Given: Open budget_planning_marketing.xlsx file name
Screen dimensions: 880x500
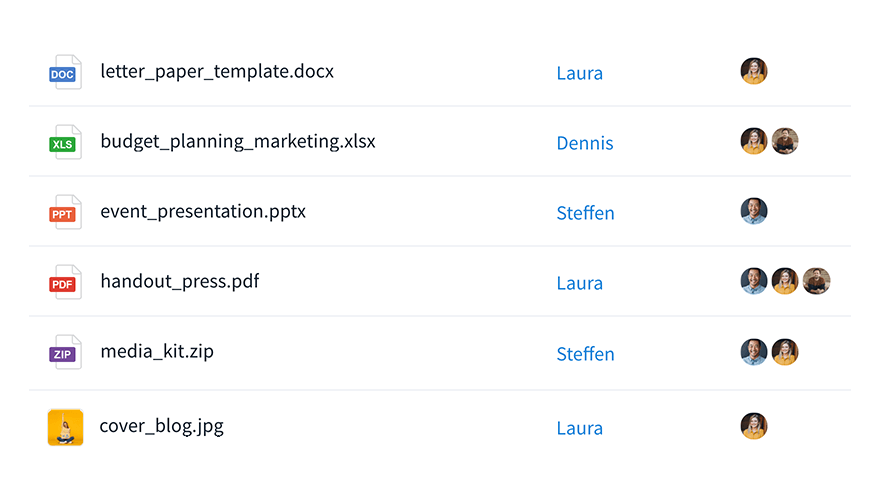Looking at the screenshot, I should click(x=238, y=142).
